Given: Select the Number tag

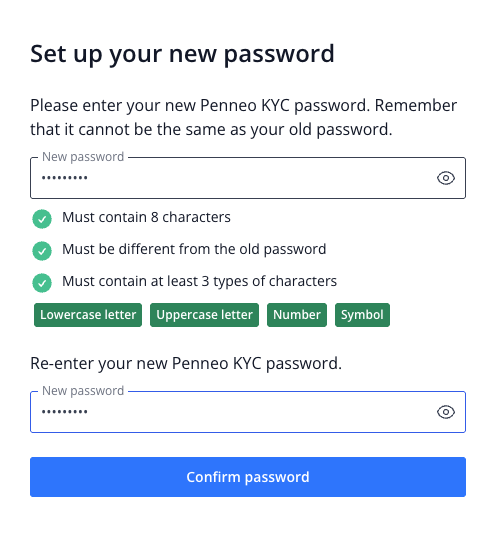Looking at the screenshot, I should (x=297, y=315).
